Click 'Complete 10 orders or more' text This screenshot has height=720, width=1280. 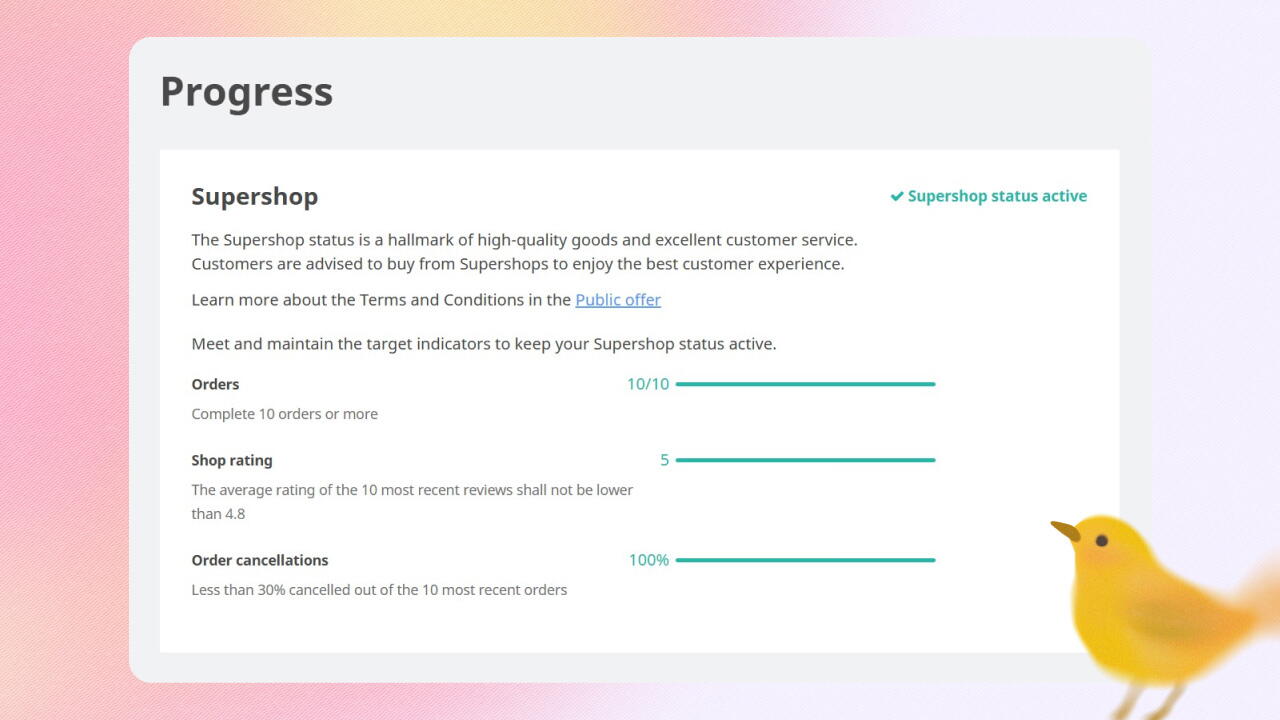(x=285, y=414)
